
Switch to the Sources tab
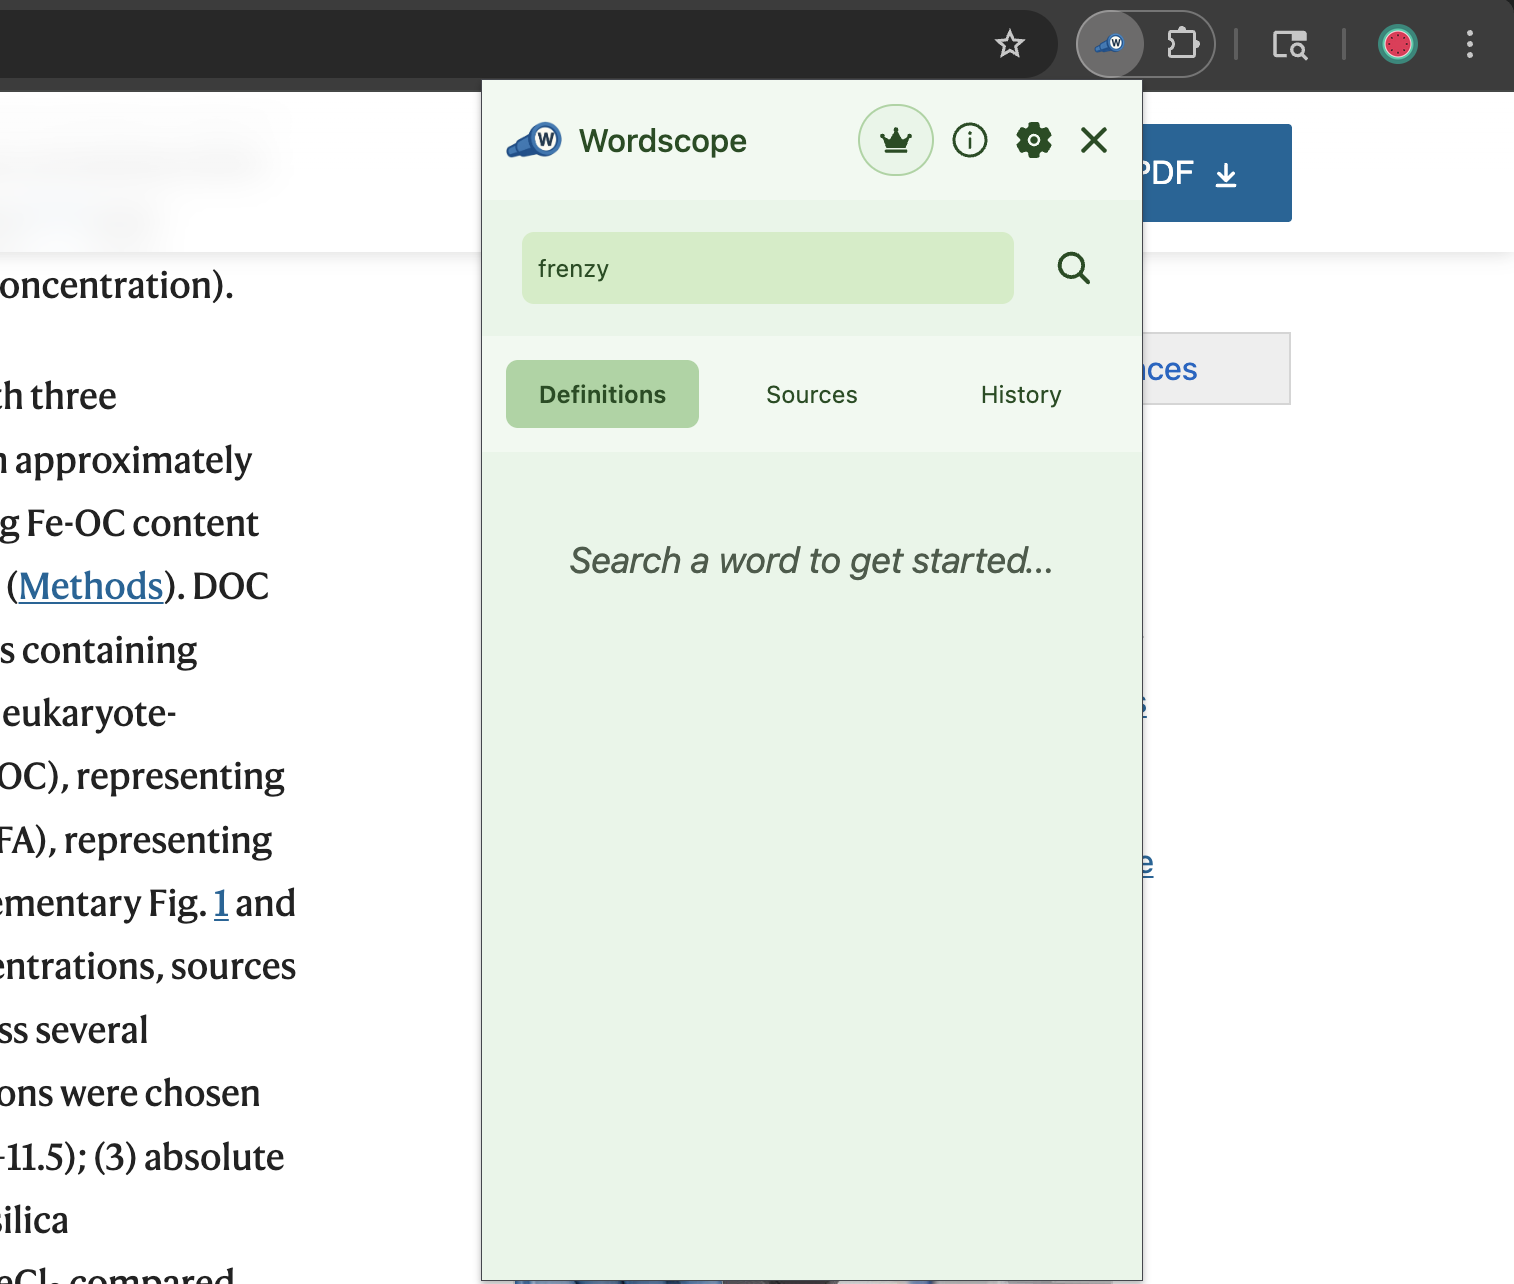811,394
